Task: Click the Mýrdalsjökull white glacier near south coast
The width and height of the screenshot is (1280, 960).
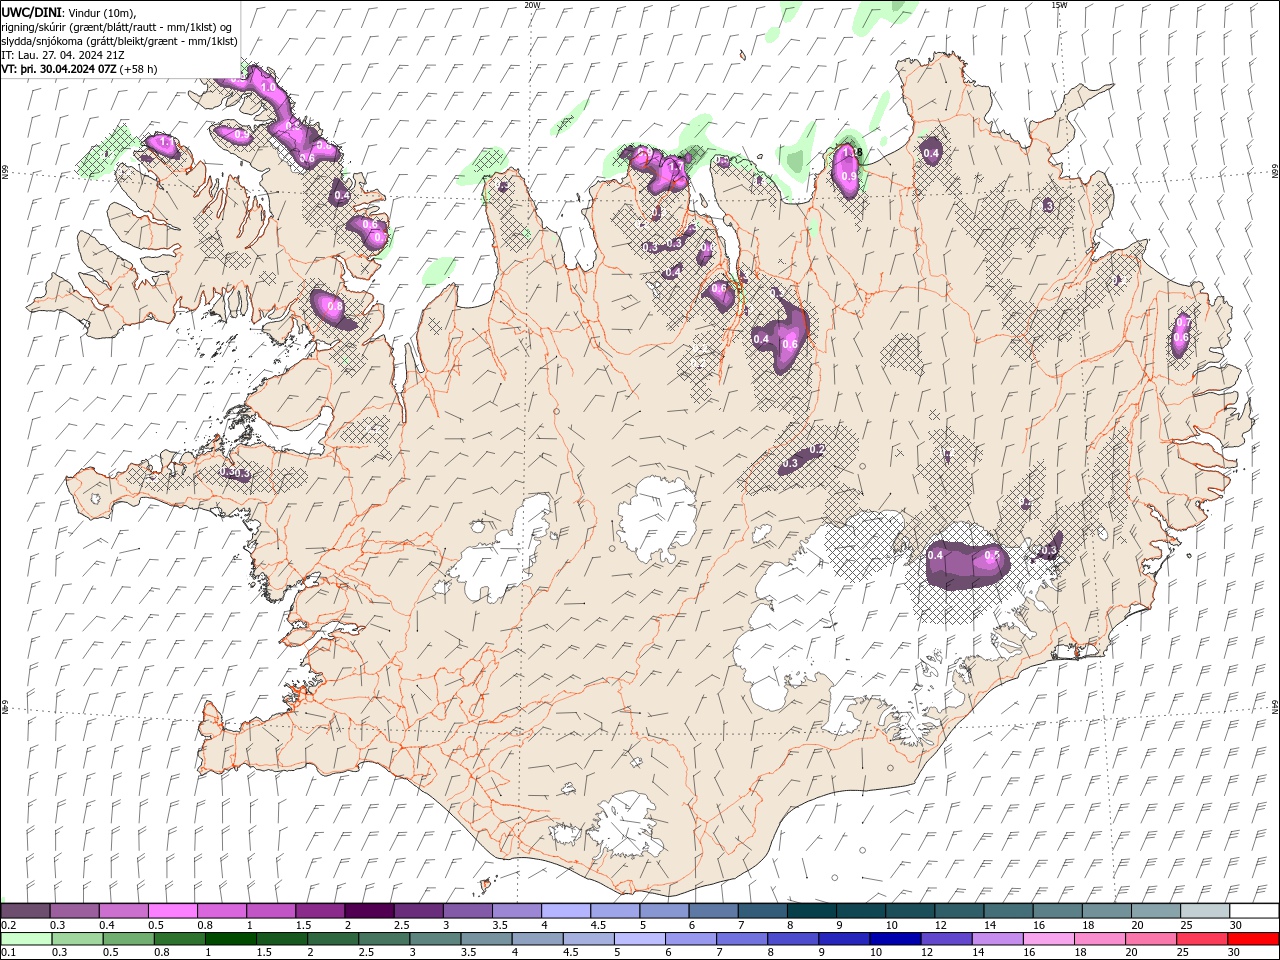Action: pyautogui.click(x=627, y=825)
